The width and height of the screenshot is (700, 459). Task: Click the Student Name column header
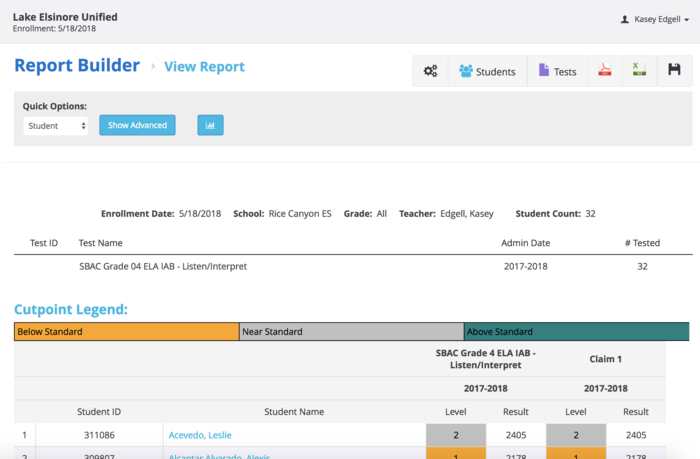click(294, 411)
